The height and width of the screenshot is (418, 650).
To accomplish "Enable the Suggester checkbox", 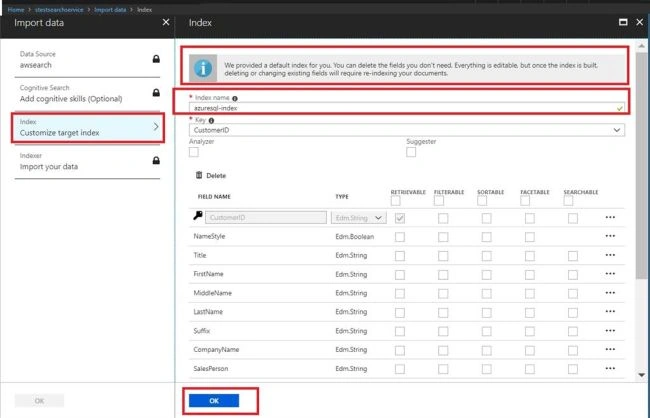I will point(411,152).
